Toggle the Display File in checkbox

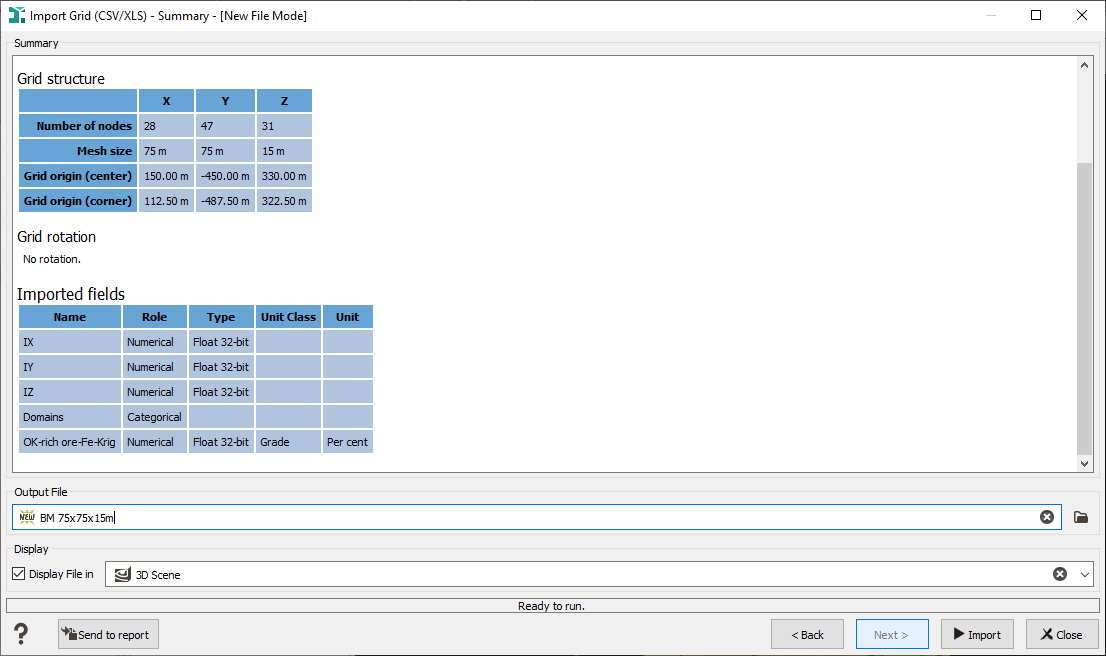pyautogui.click(x=19, y=574)
